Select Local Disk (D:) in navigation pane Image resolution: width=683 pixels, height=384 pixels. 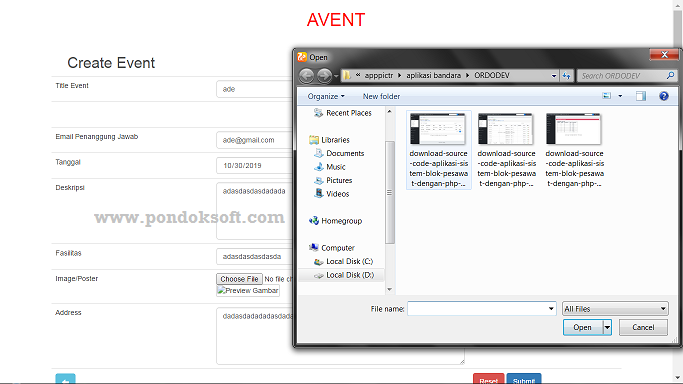(x=344, y=275)
